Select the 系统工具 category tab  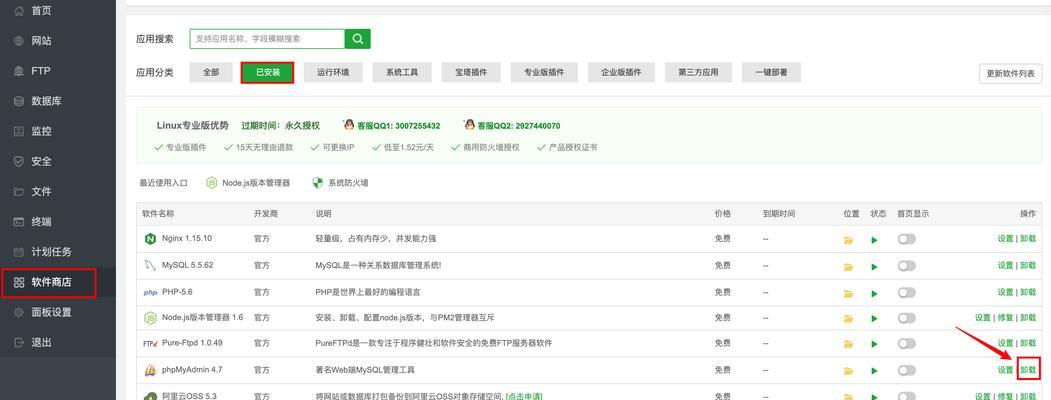[401, 72]
